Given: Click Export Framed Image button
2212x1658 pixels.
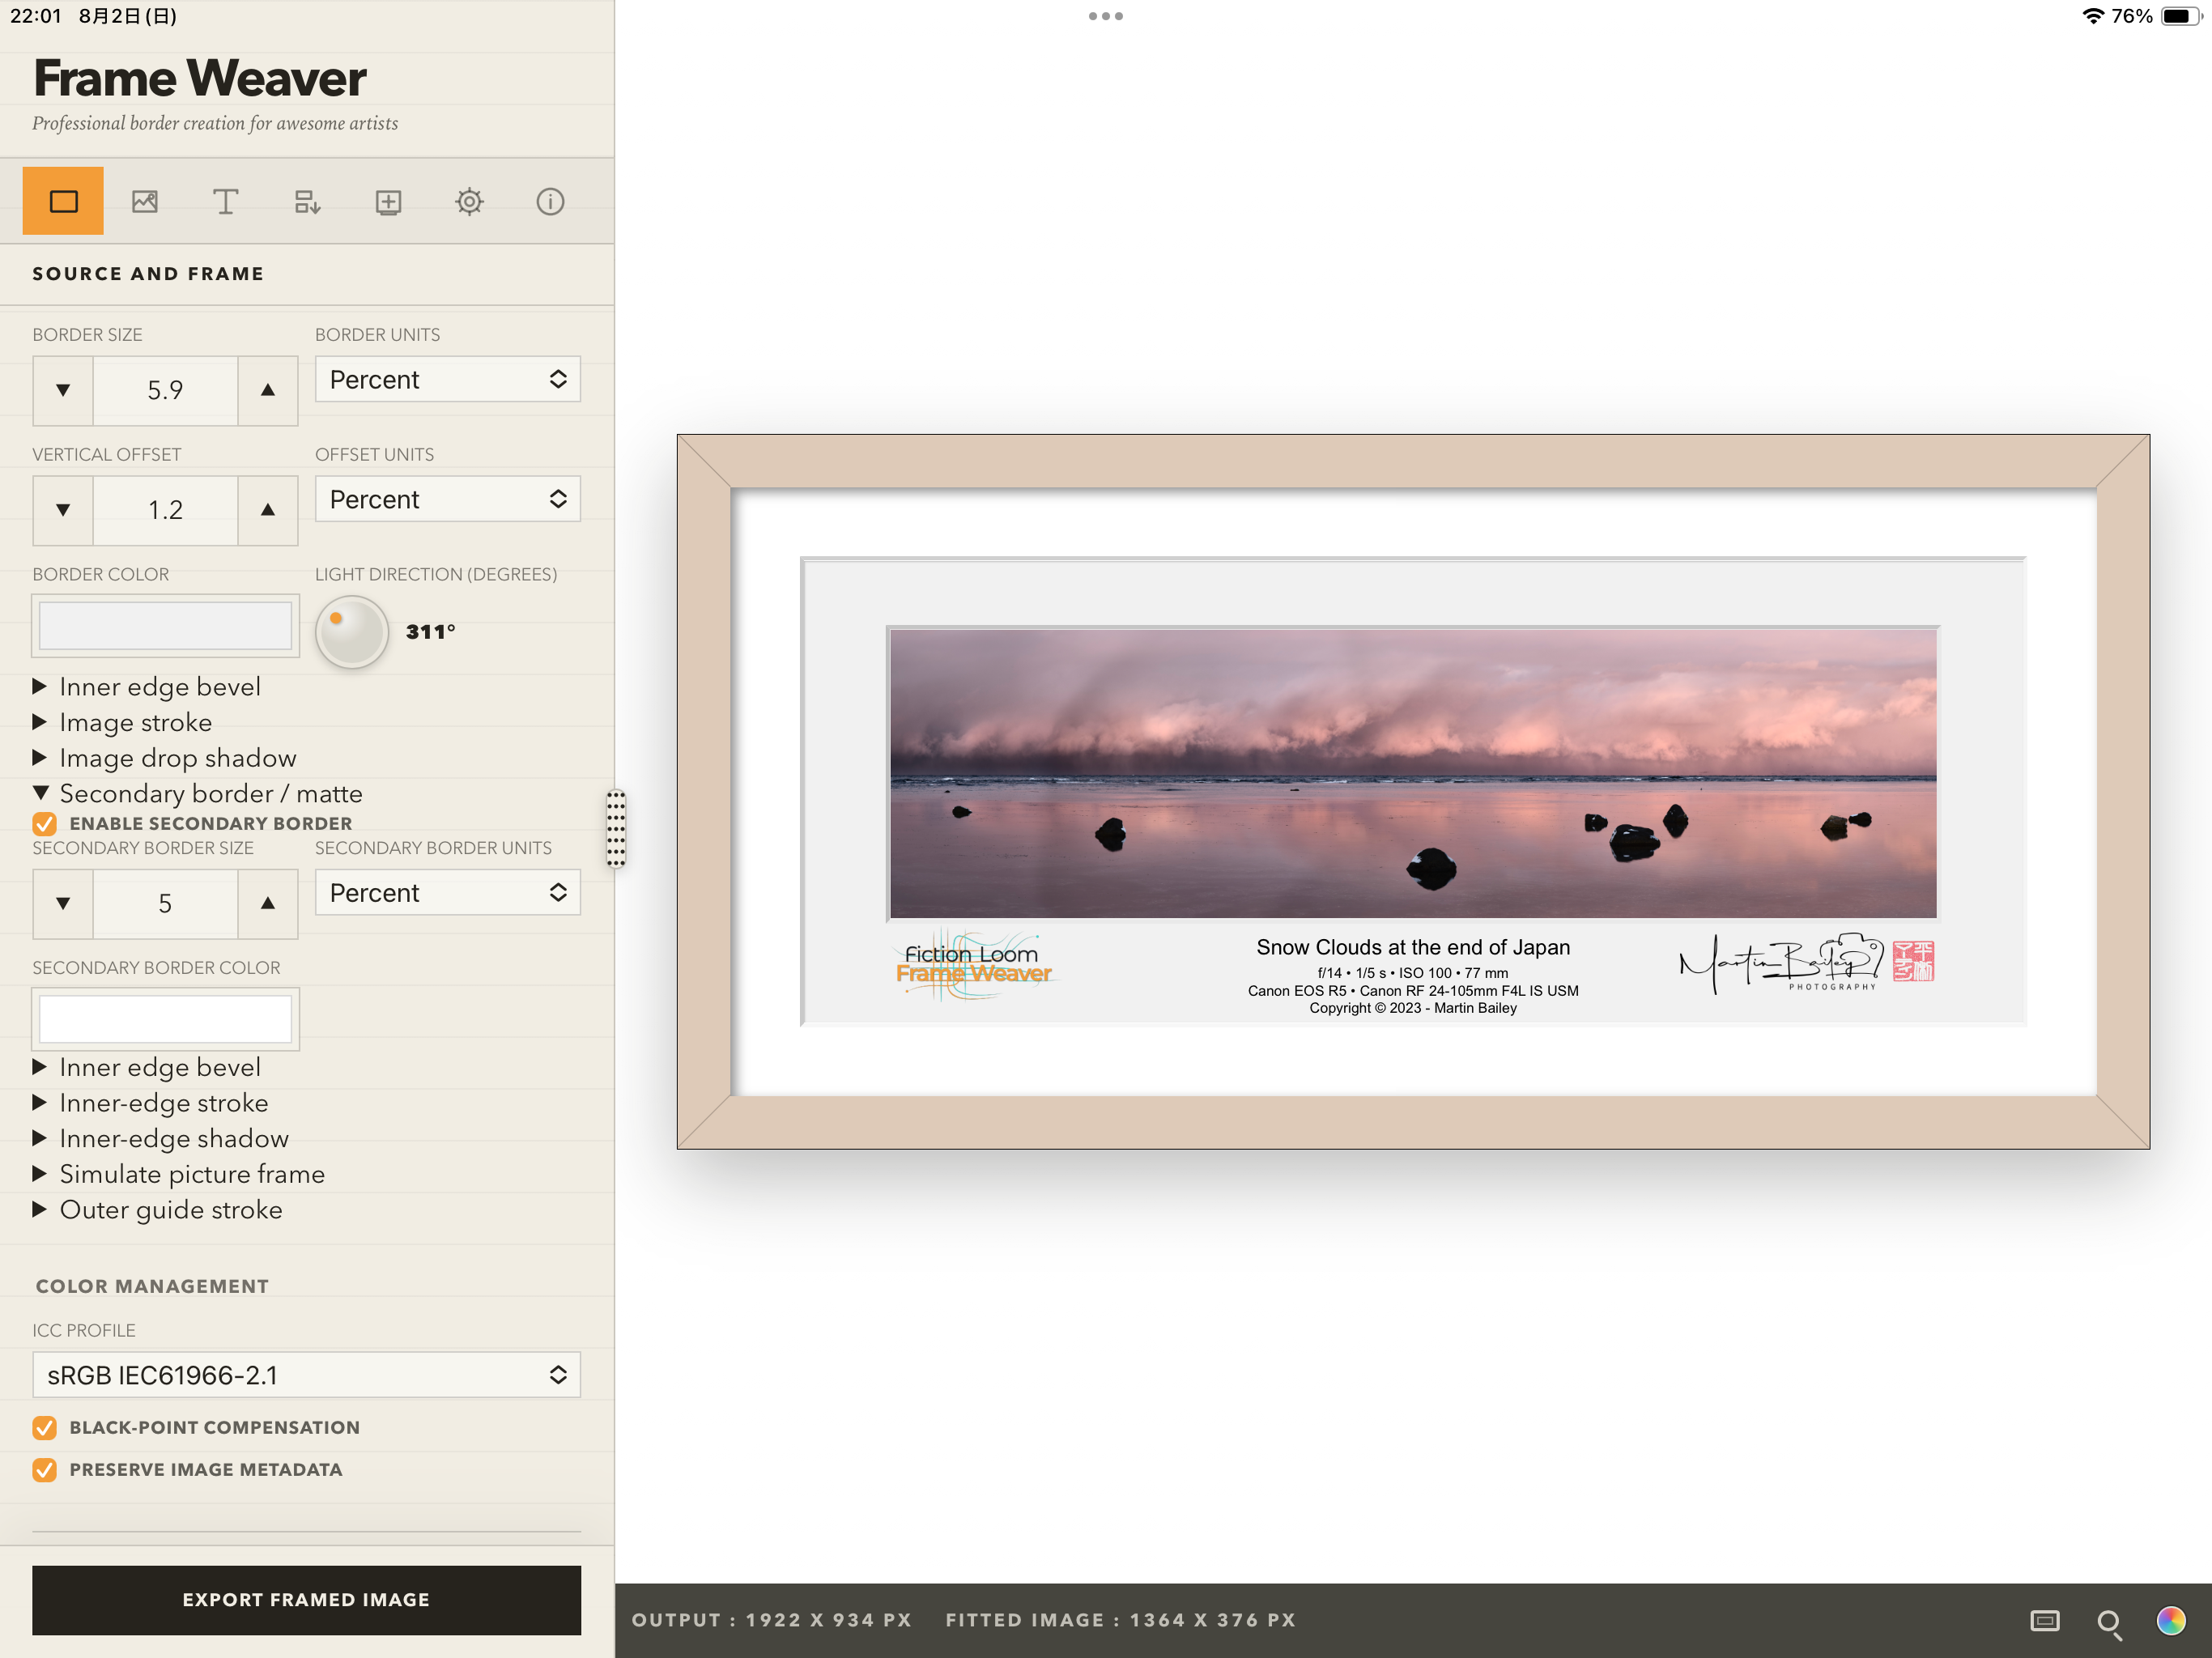Looking at the screenshot, I should [307, 1600].
